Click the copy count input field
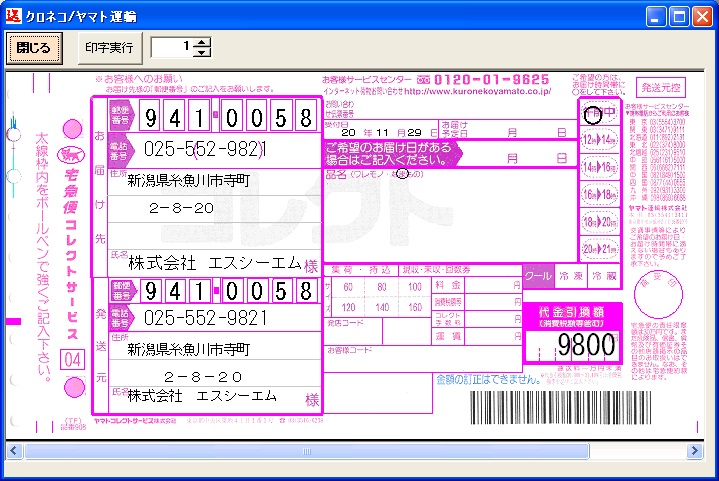Screen dimensions: 719x481 172,47
